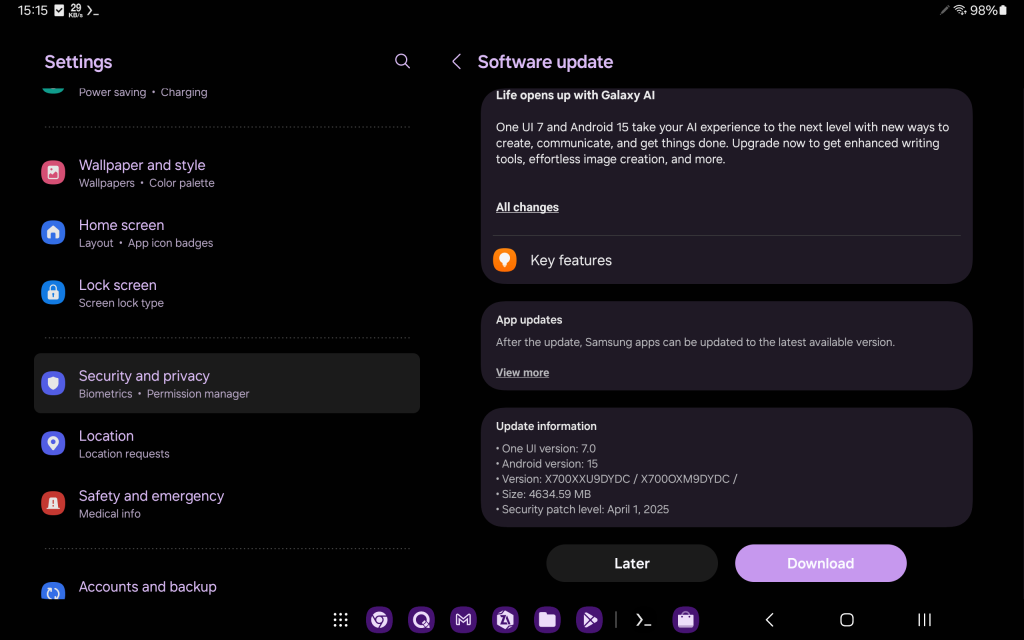Screen dimensions: 1024x640
Task: Tap the navigation back button
Action: (769, 620)
